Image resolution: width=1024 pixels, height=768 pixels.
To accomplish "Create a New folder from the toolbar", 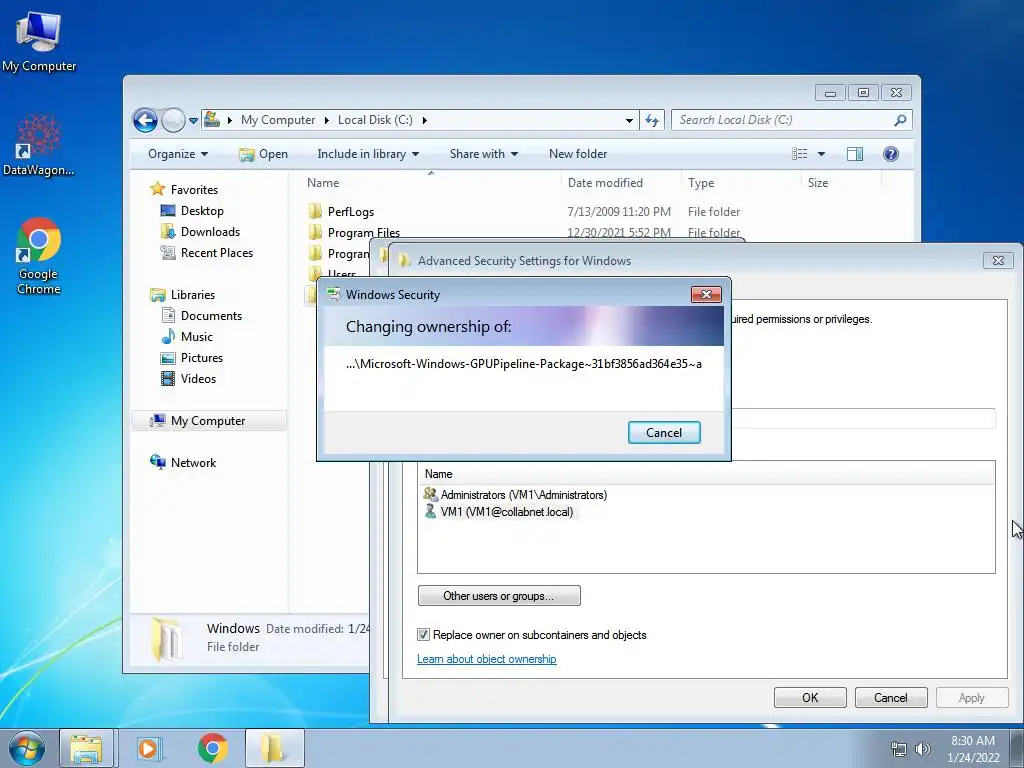I will click(578, 154).
